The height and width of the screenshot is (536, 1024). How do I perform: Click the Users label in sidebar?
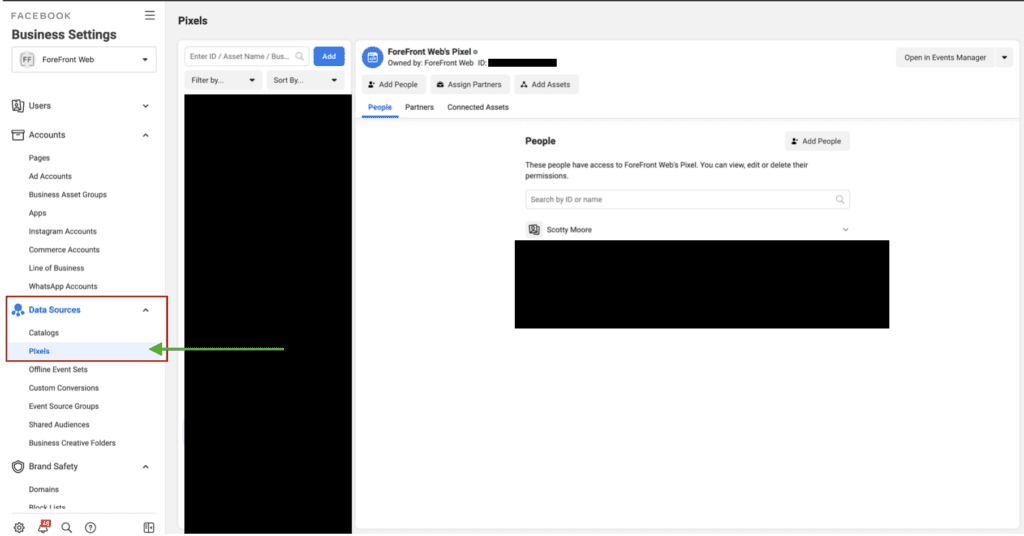point(40,106)
